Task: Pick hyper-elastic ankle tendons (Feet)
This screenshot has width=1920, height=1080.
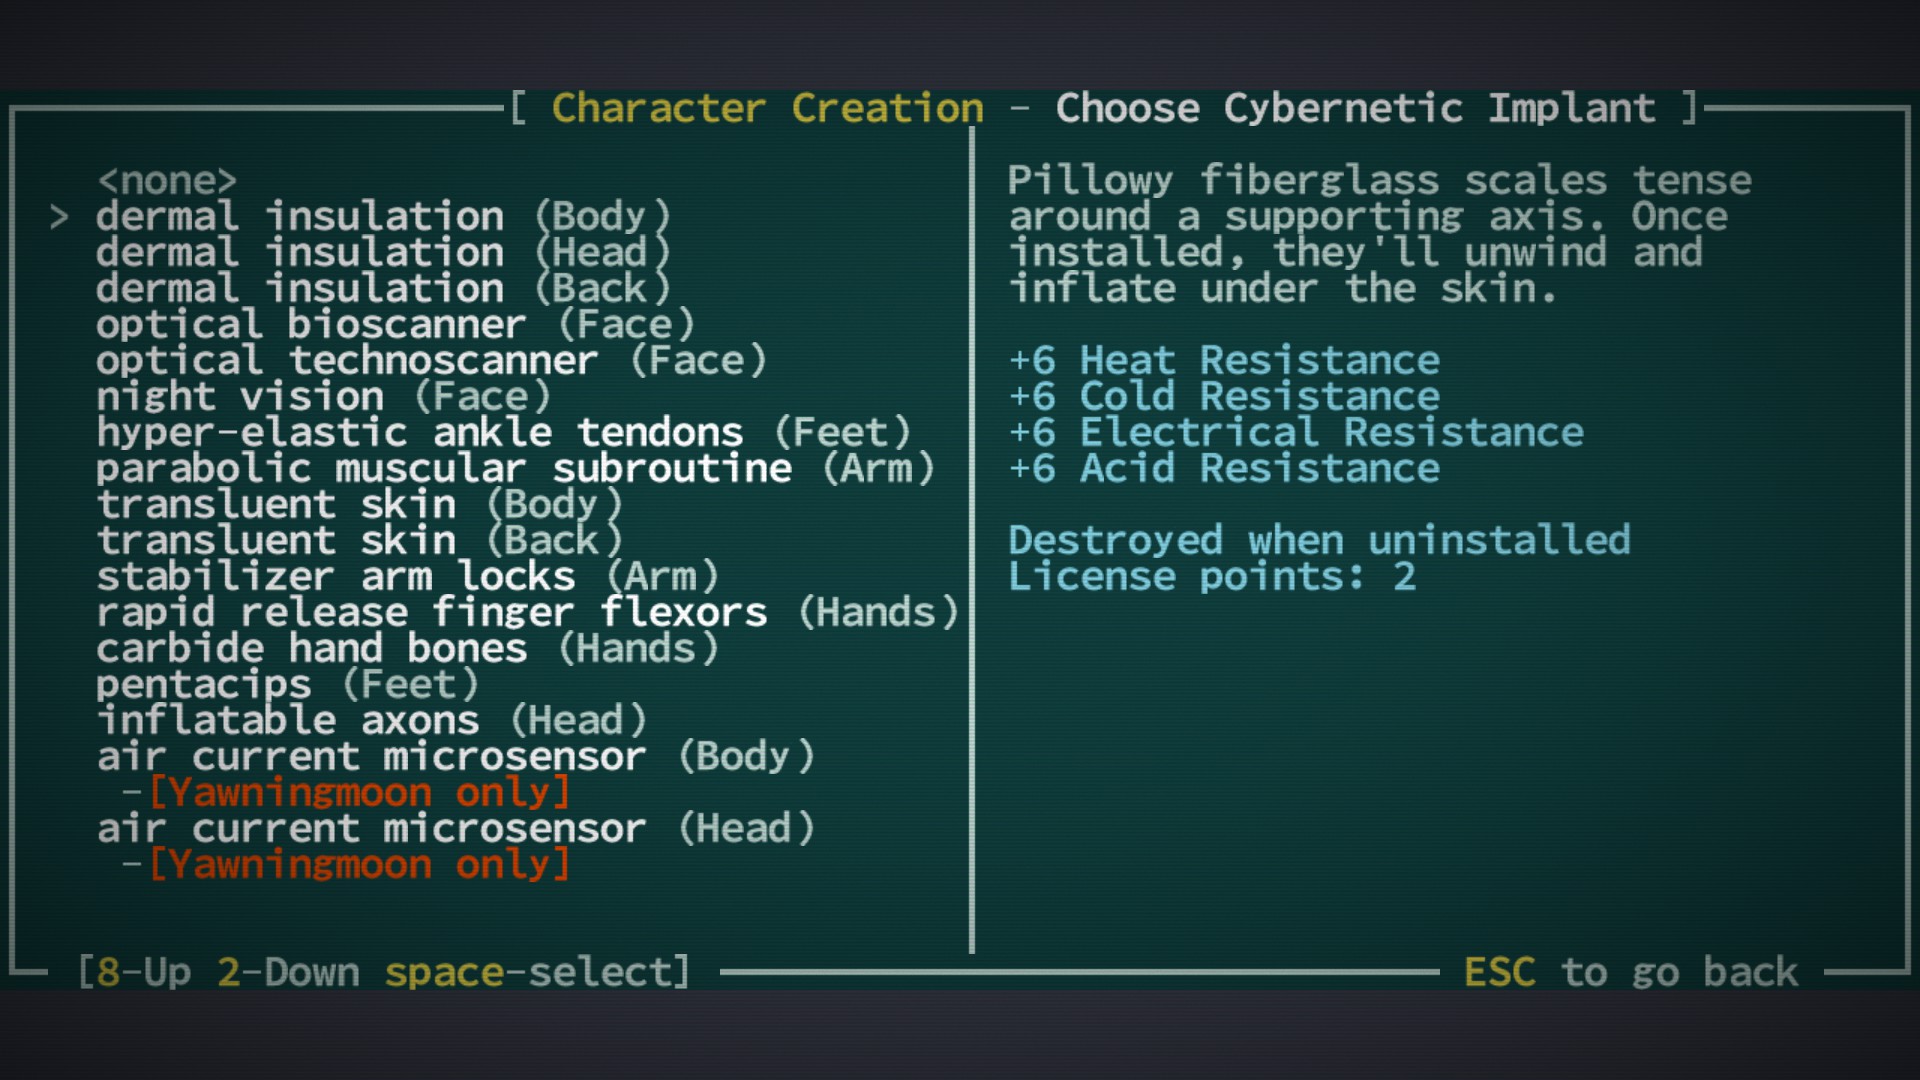Action: (x=503, y=433)
